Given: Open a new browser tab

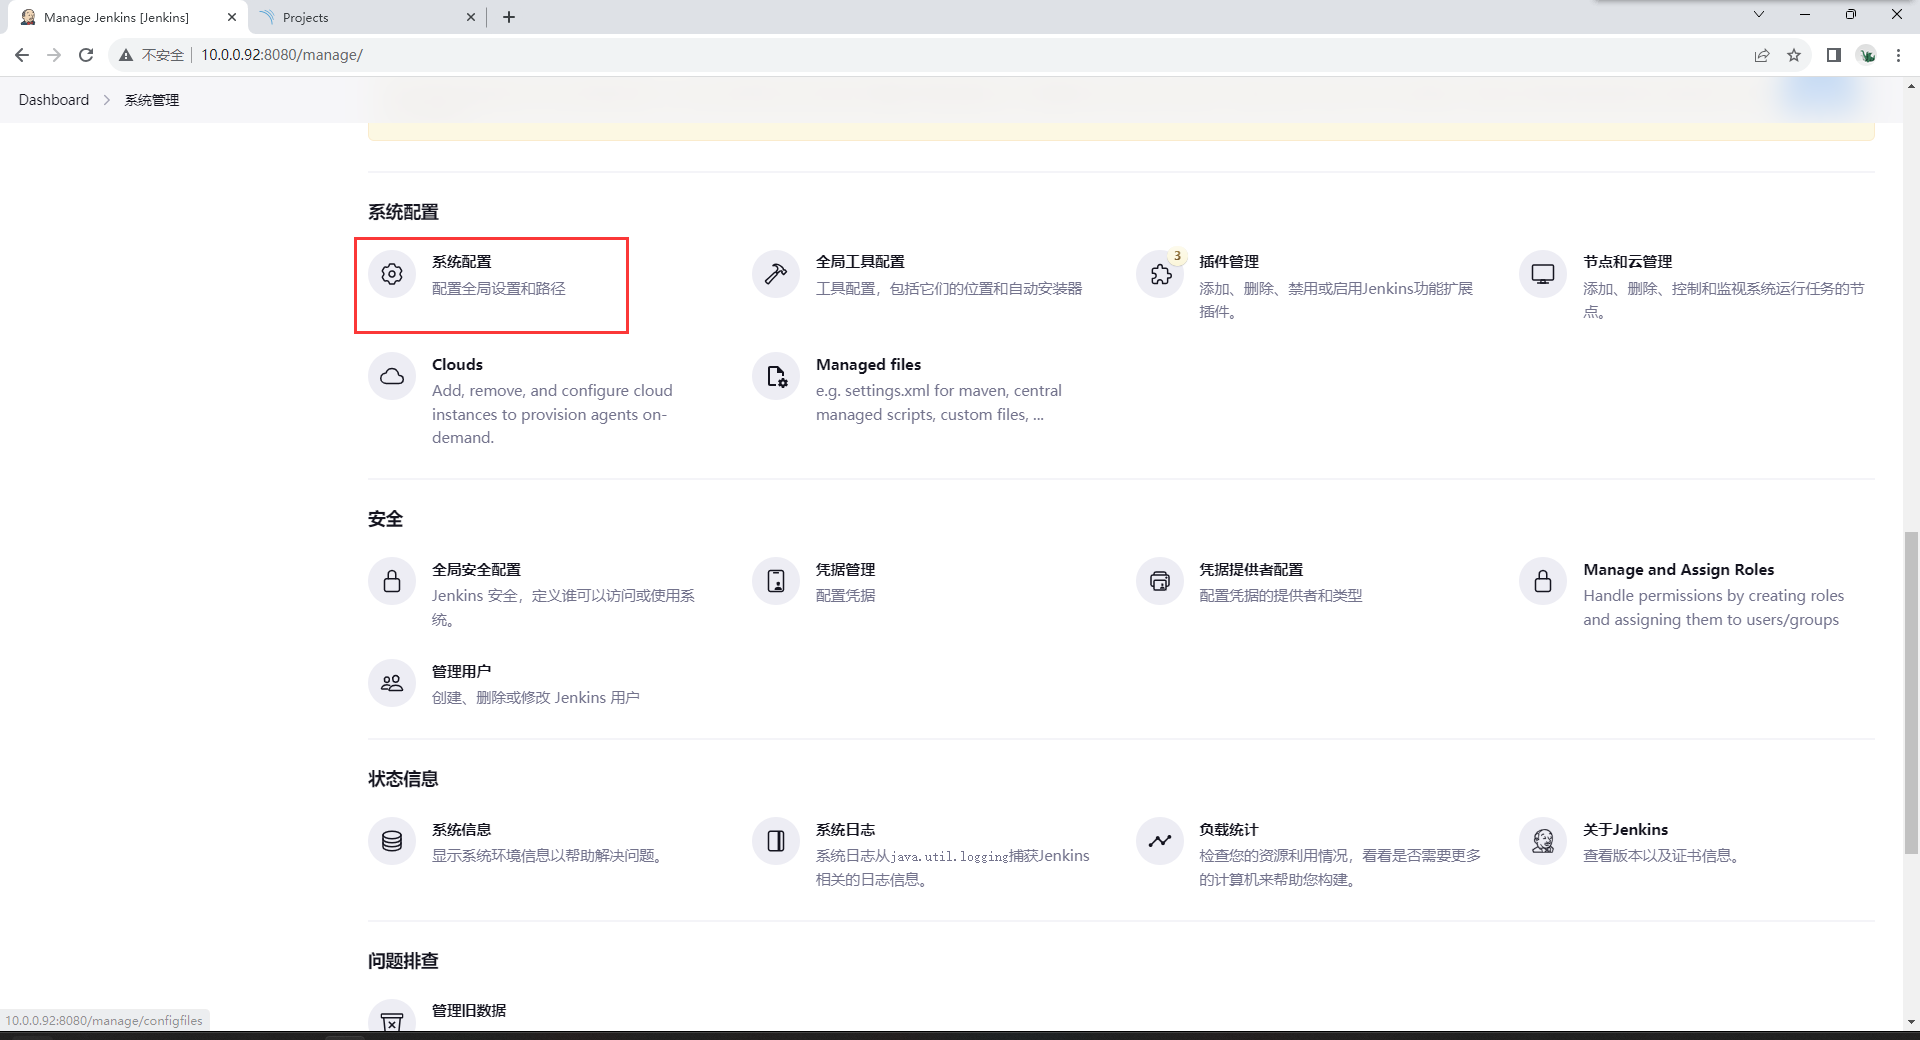Looking at the screenshot, I should [x=509, y=17].
